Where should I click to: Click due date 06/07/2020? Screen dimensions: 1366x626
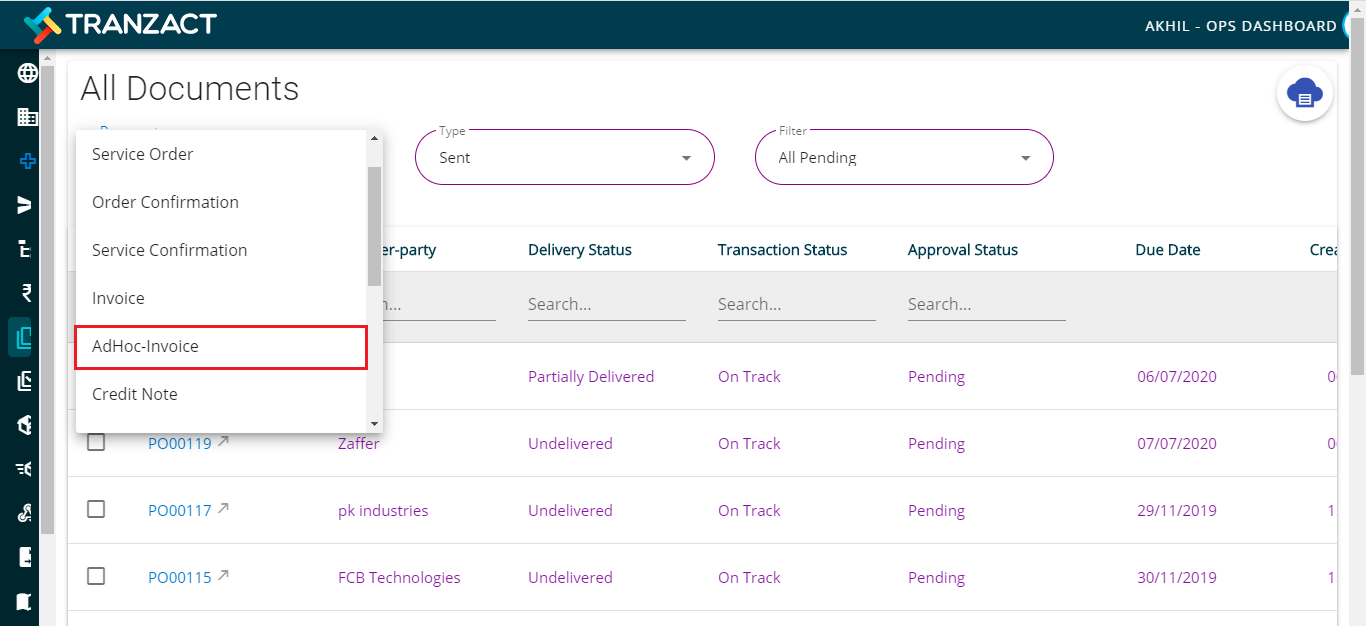(1177, 376)
